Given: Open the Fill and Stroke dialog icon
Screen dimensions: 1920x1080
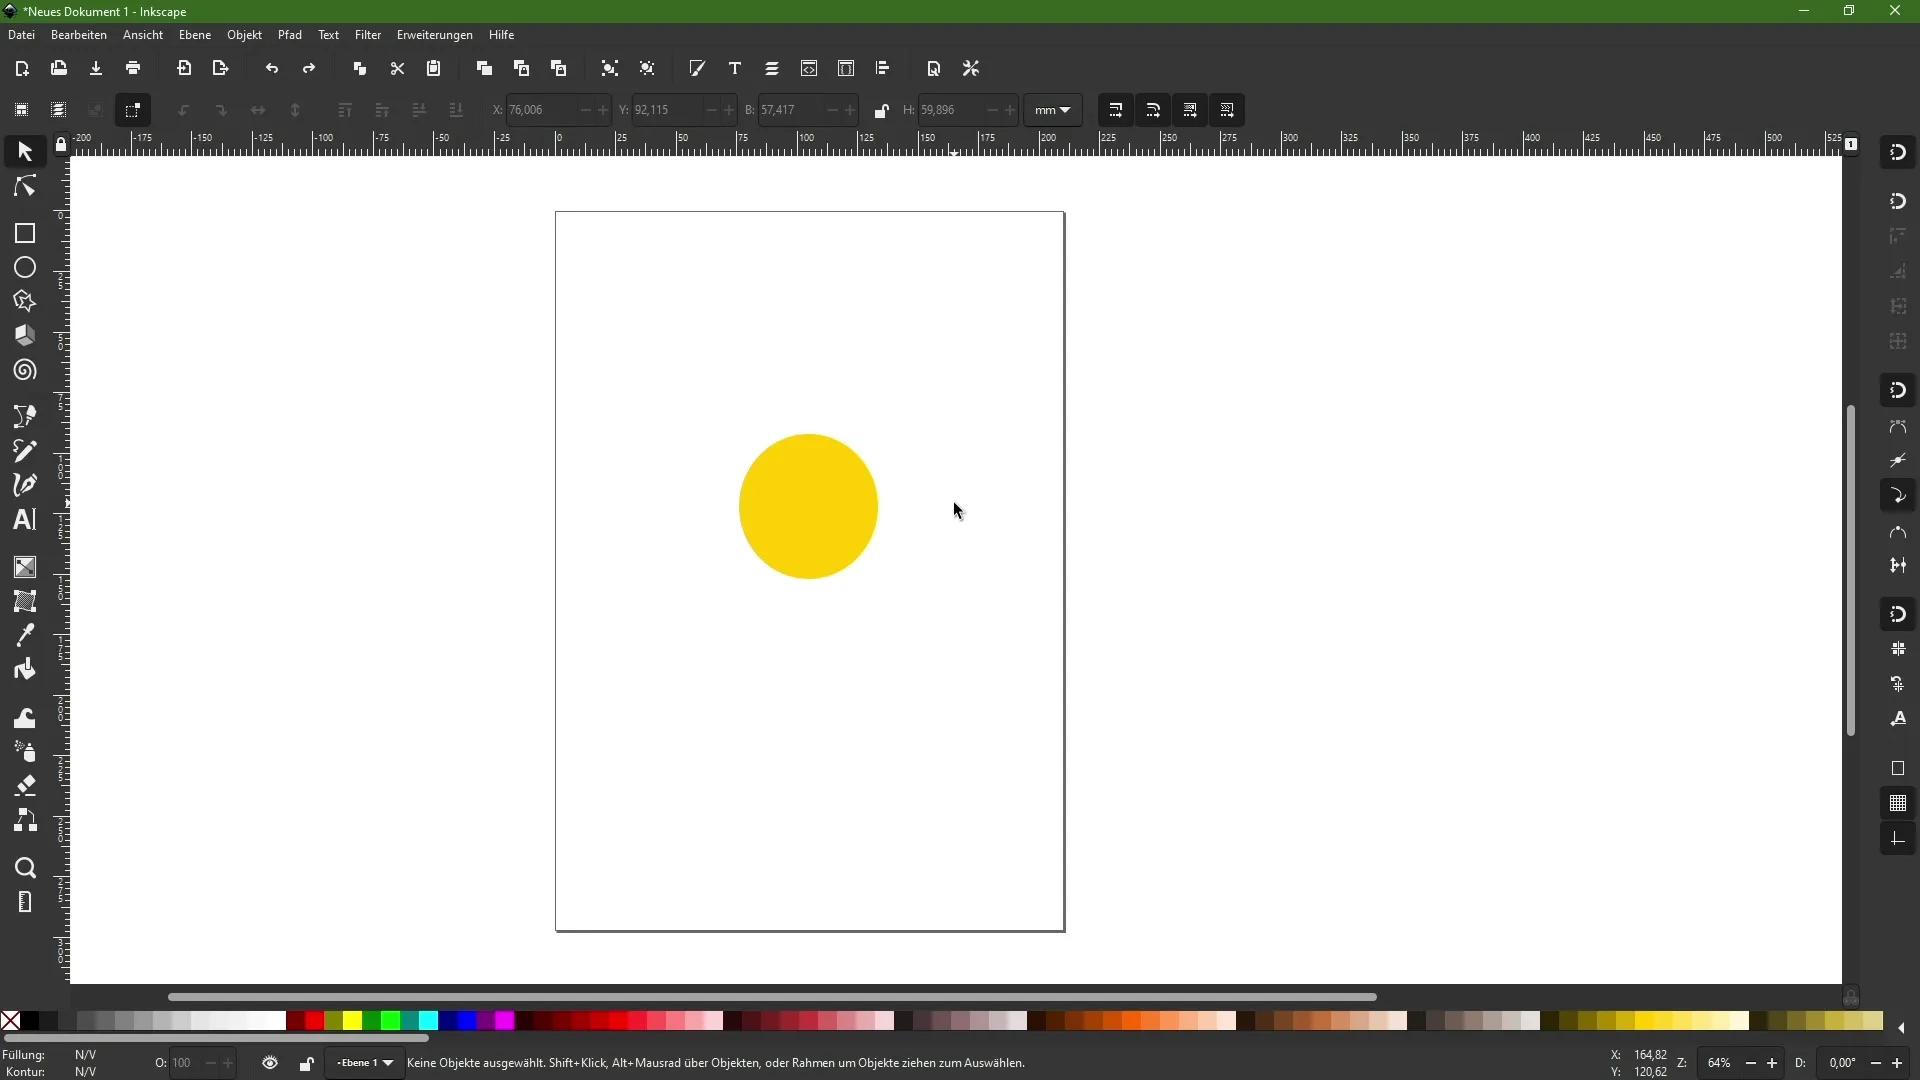Looking at the screenshot, I should tap(697, 68).
